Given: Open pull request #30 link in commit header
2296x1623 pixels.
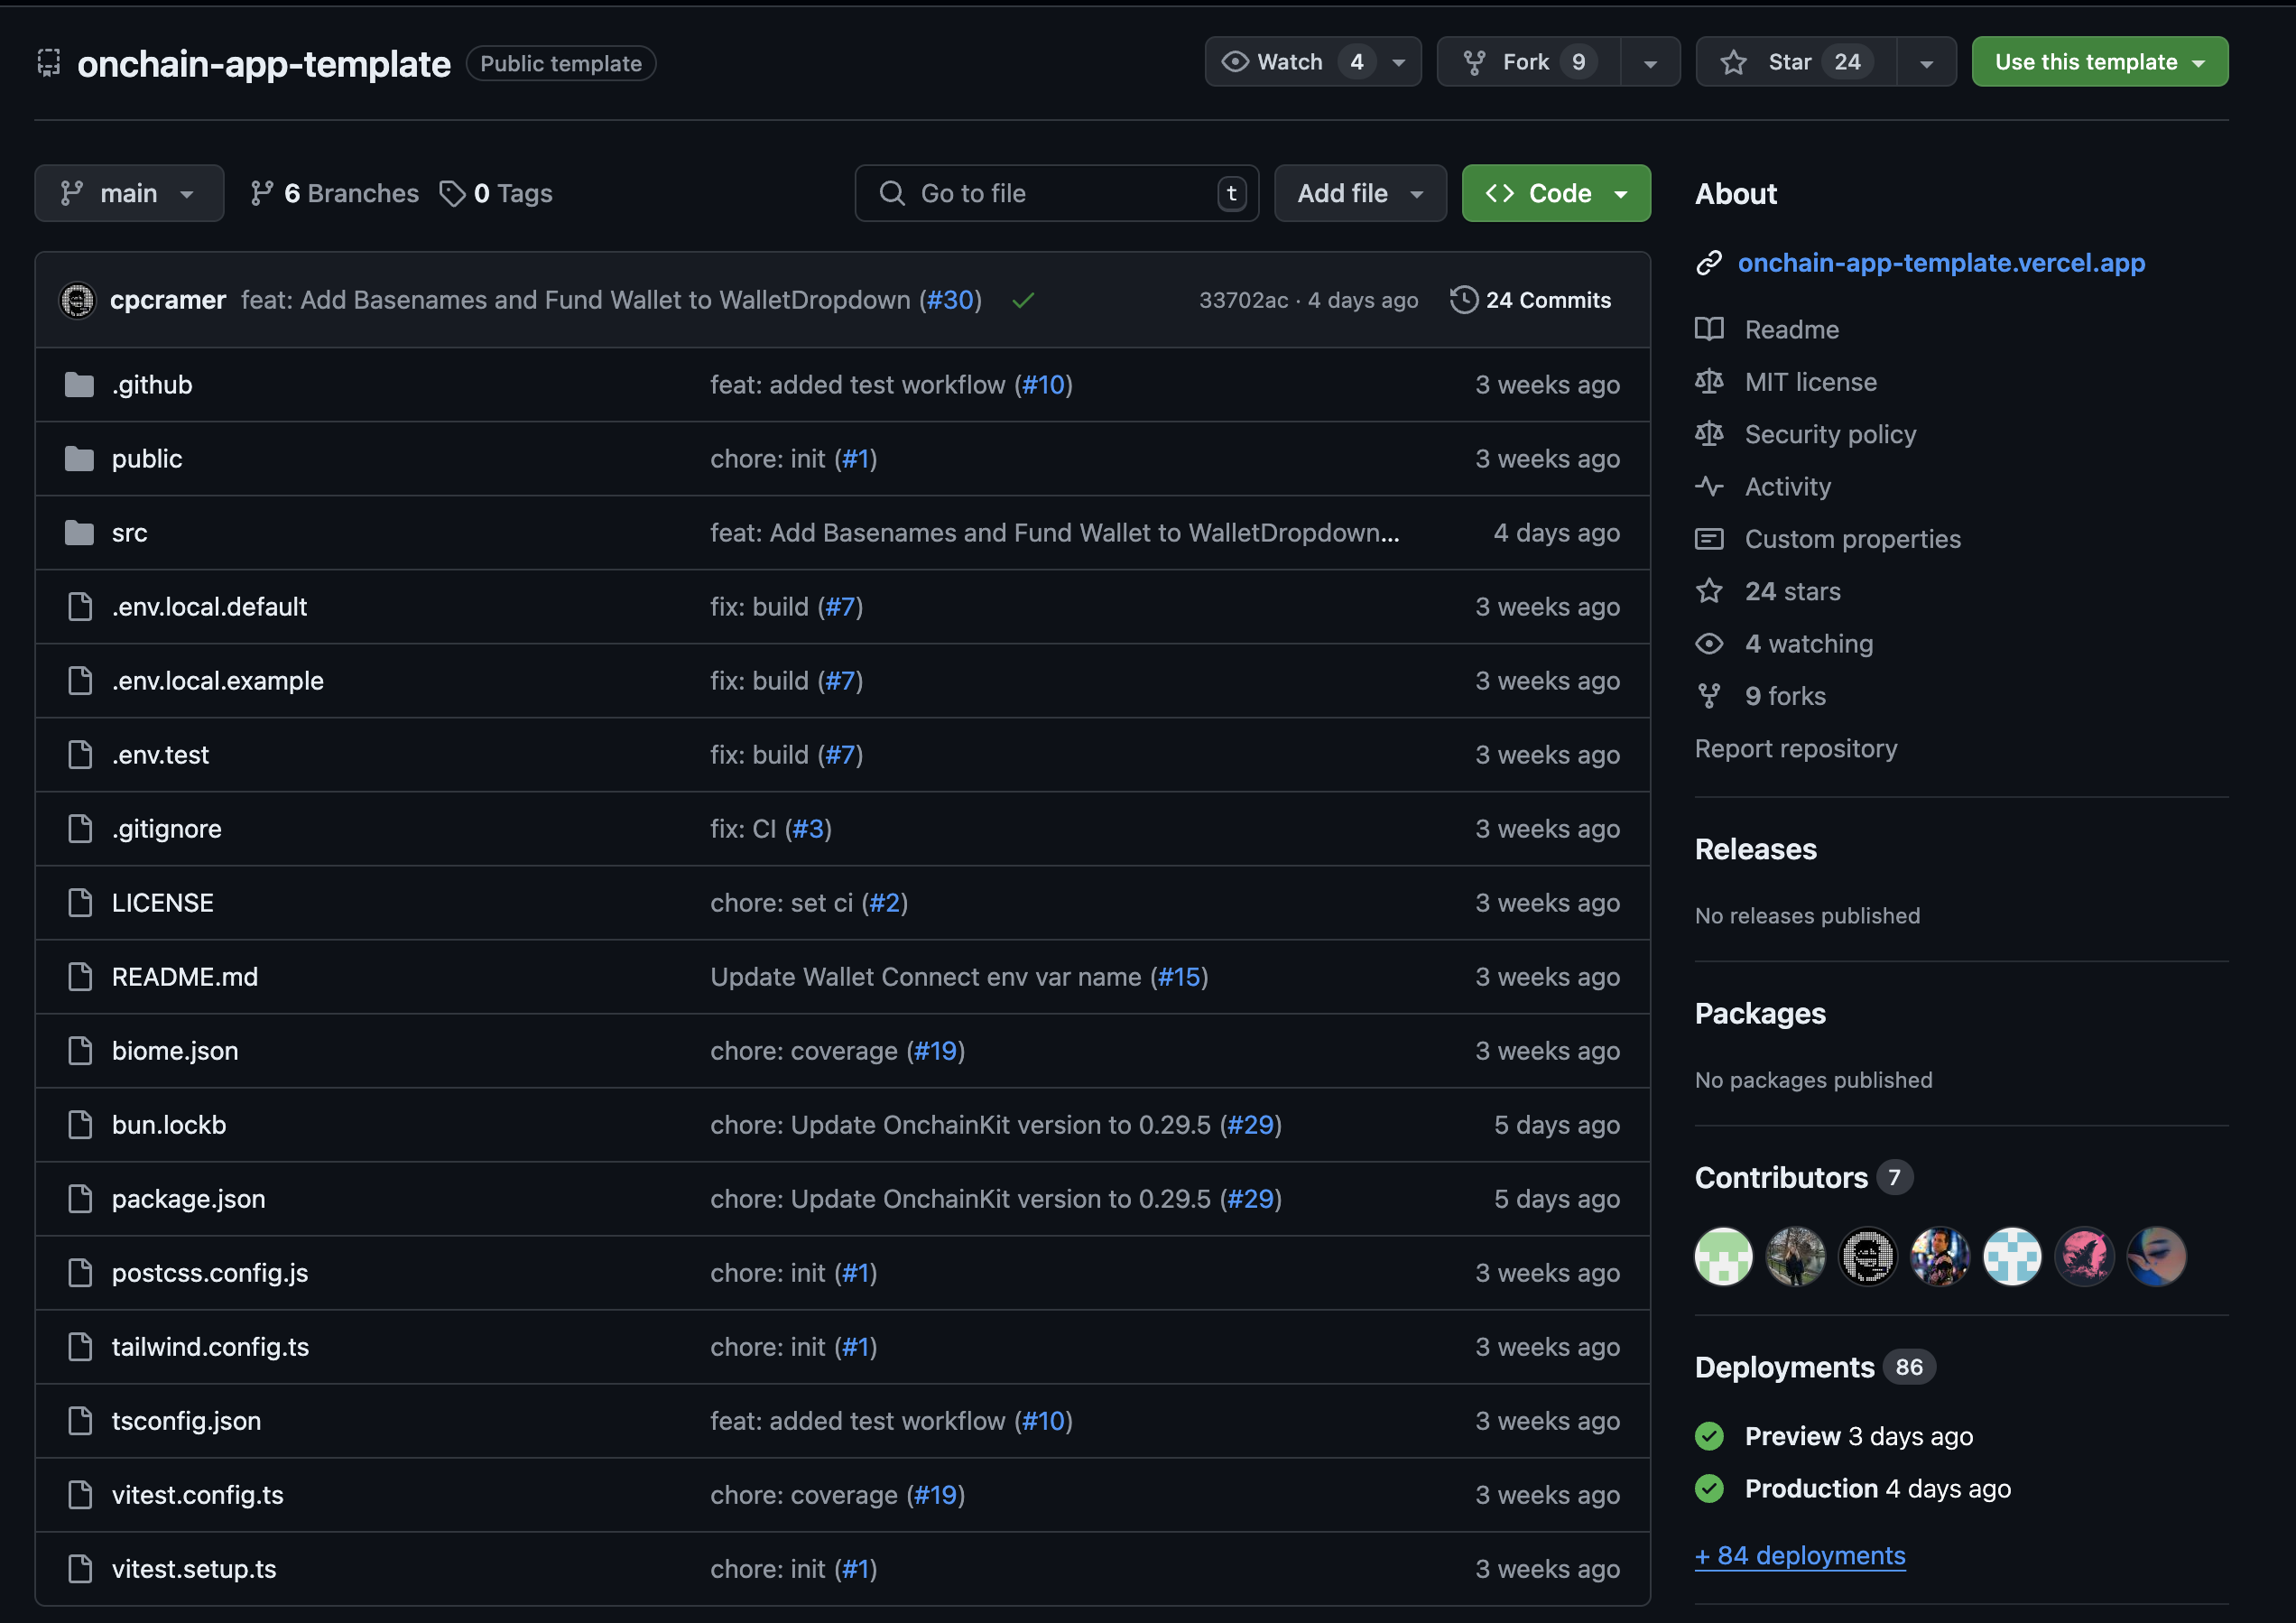Looking at the screenshot, I should (x=950, y=300).
